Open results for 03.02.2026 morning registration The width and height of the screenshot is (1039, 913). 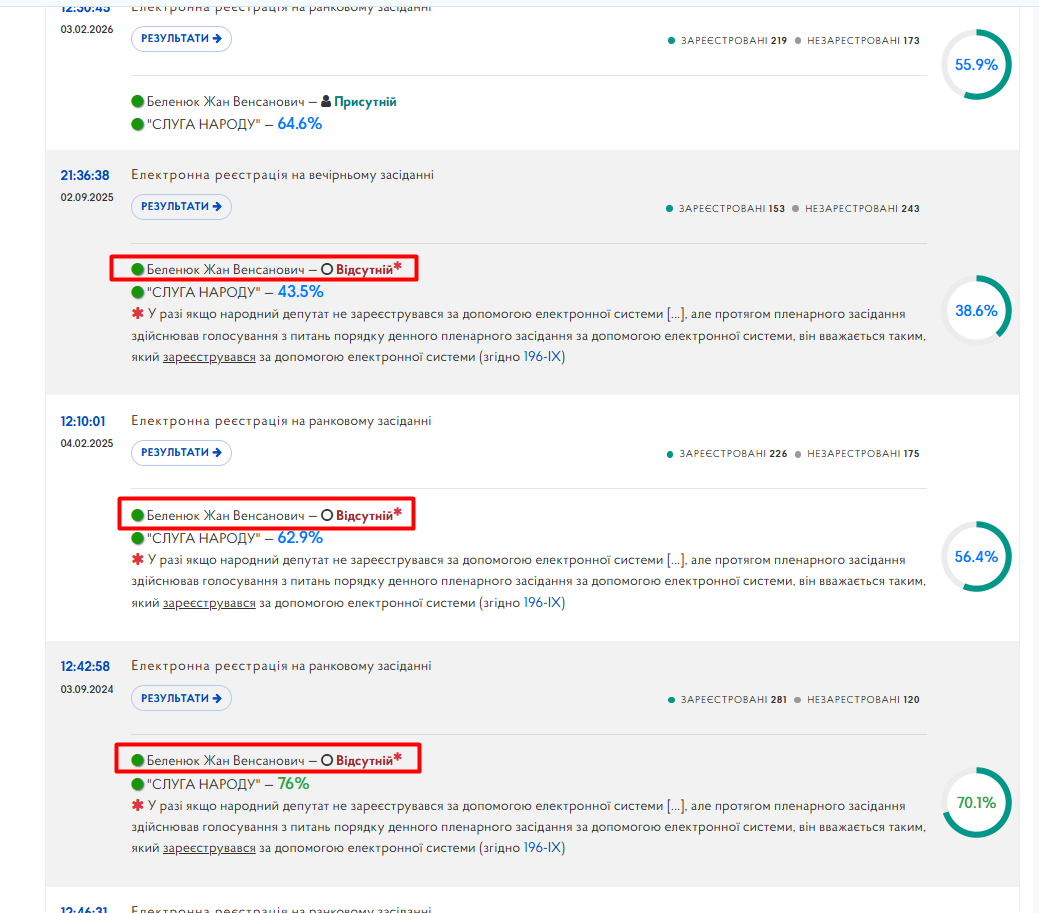181,39
